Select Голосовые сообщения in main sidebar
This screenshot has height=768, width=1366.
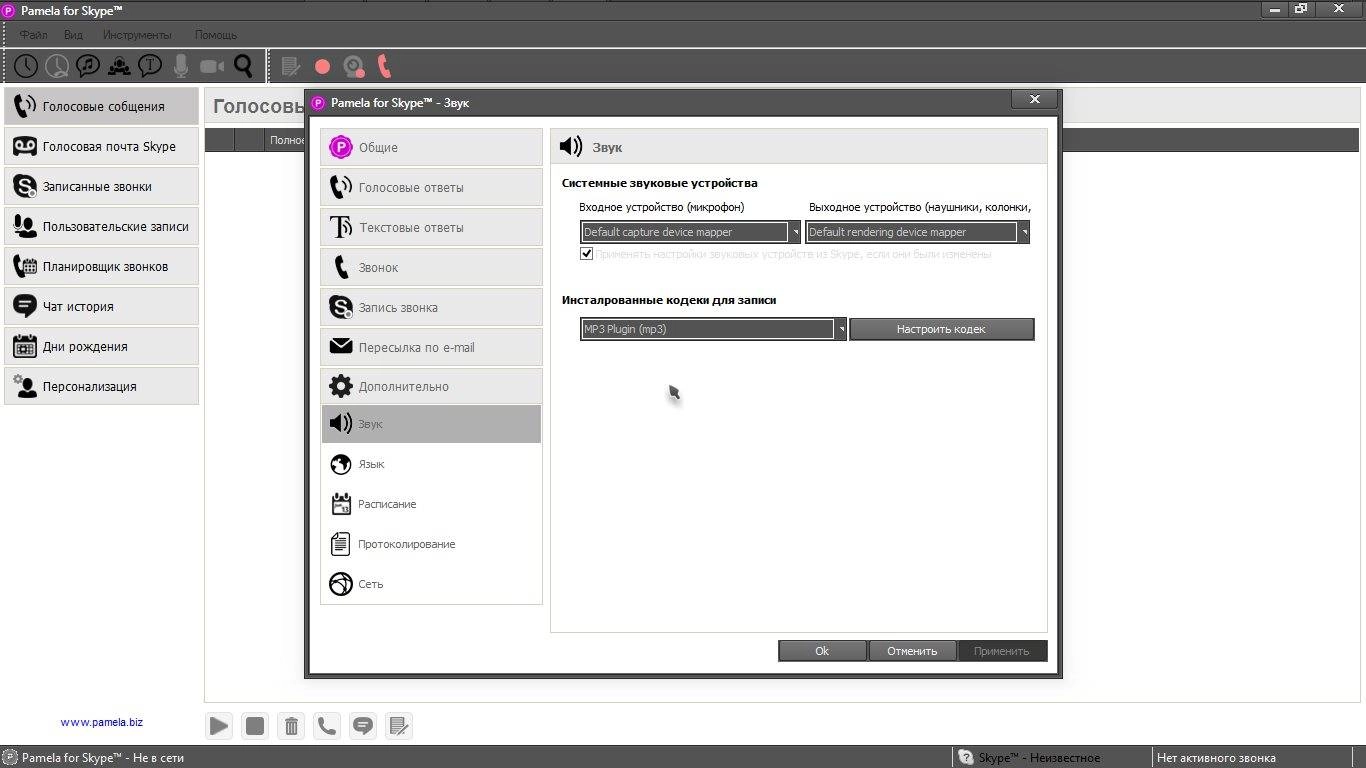(101, 106)
